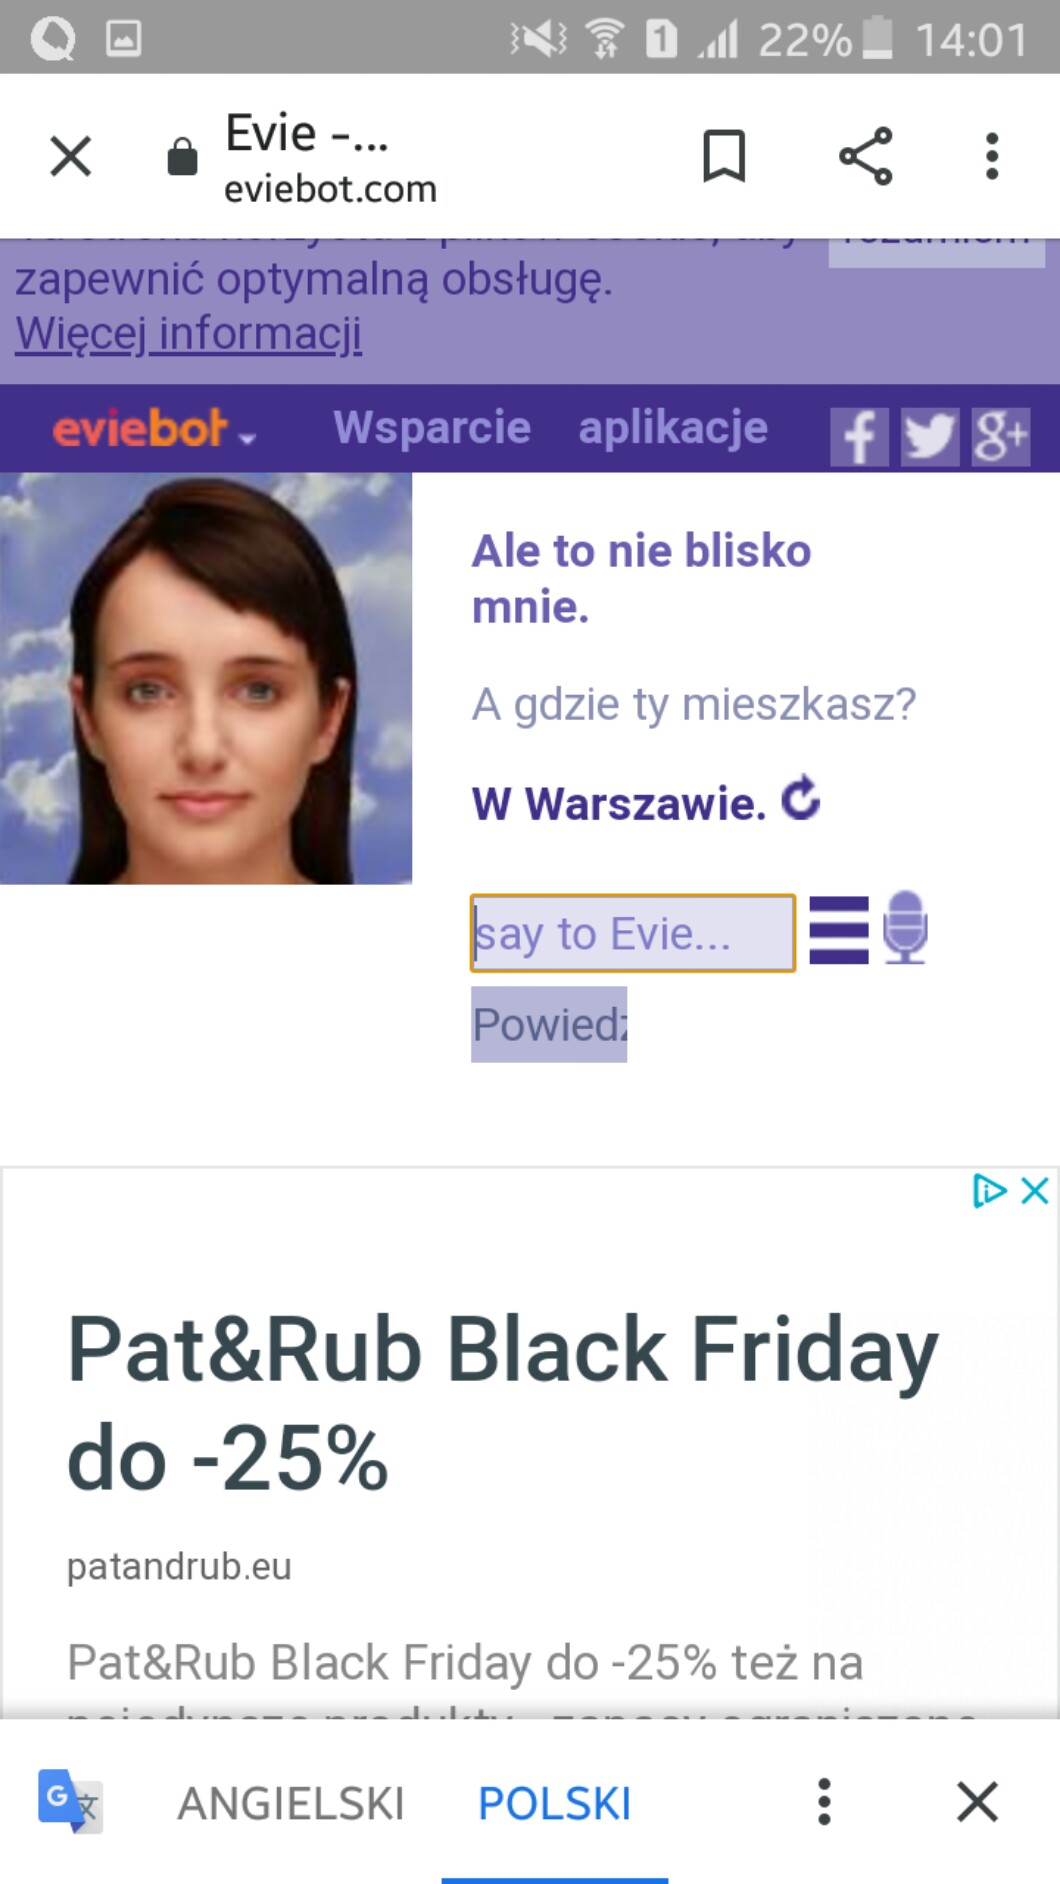Focus the say to Evie text field
The height and width of the screenshot is (1884, 1060).
point(633,933)
